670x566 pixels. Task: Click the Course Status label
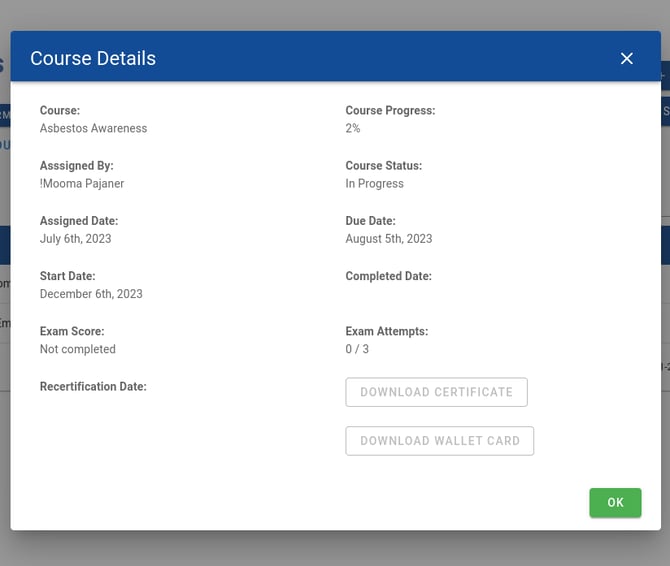(383, 166)
